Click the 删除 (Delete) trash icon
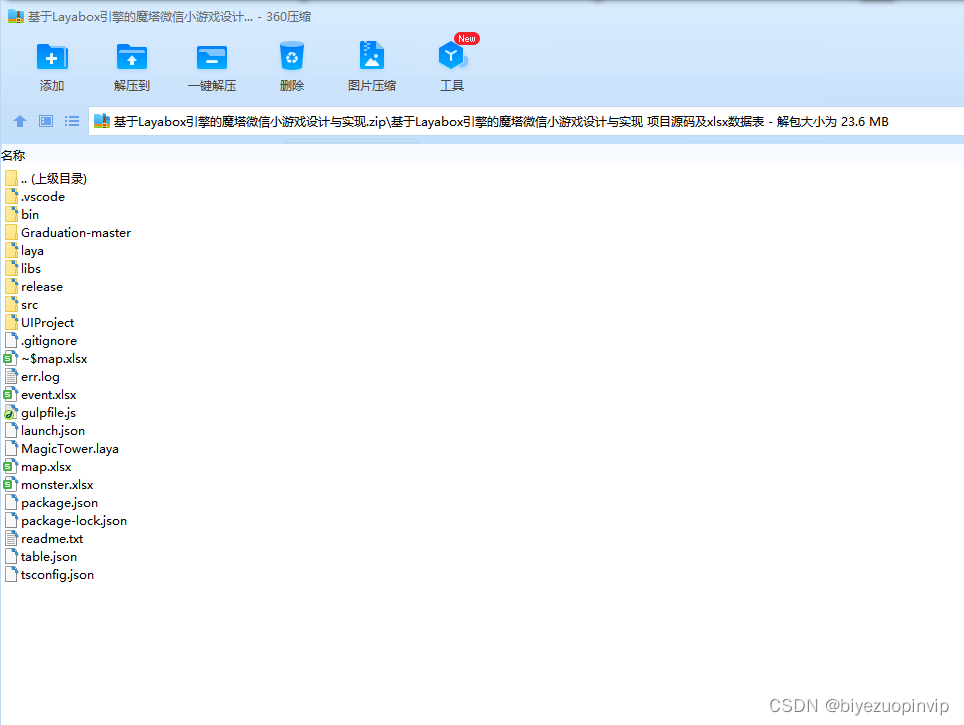Screen dimensions: 964x725 coord(291,57)
